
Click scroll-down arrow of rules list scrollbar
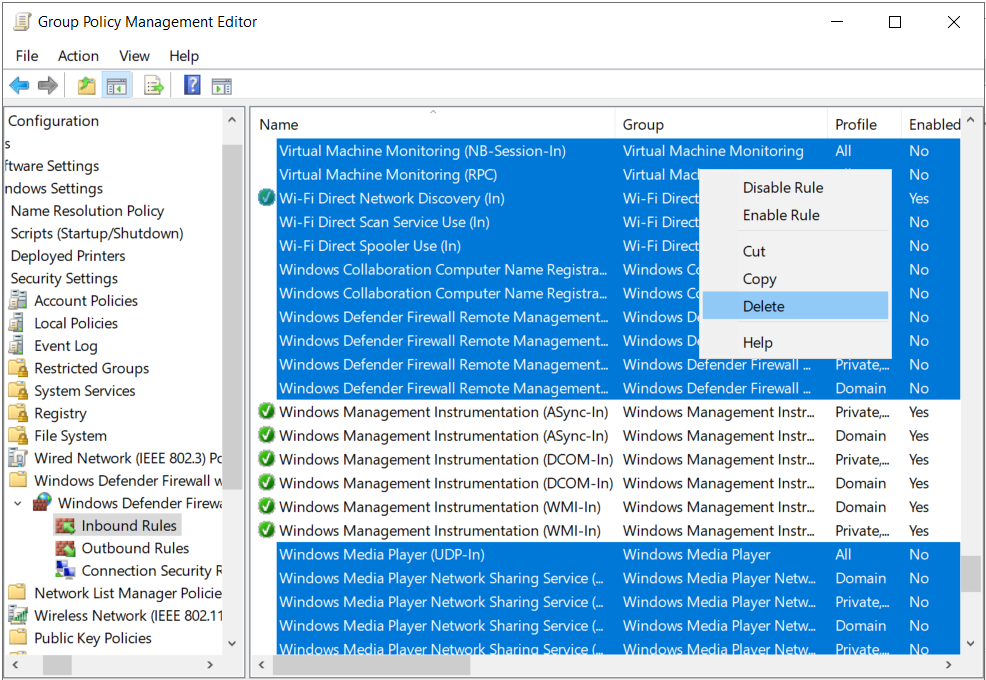970,643
